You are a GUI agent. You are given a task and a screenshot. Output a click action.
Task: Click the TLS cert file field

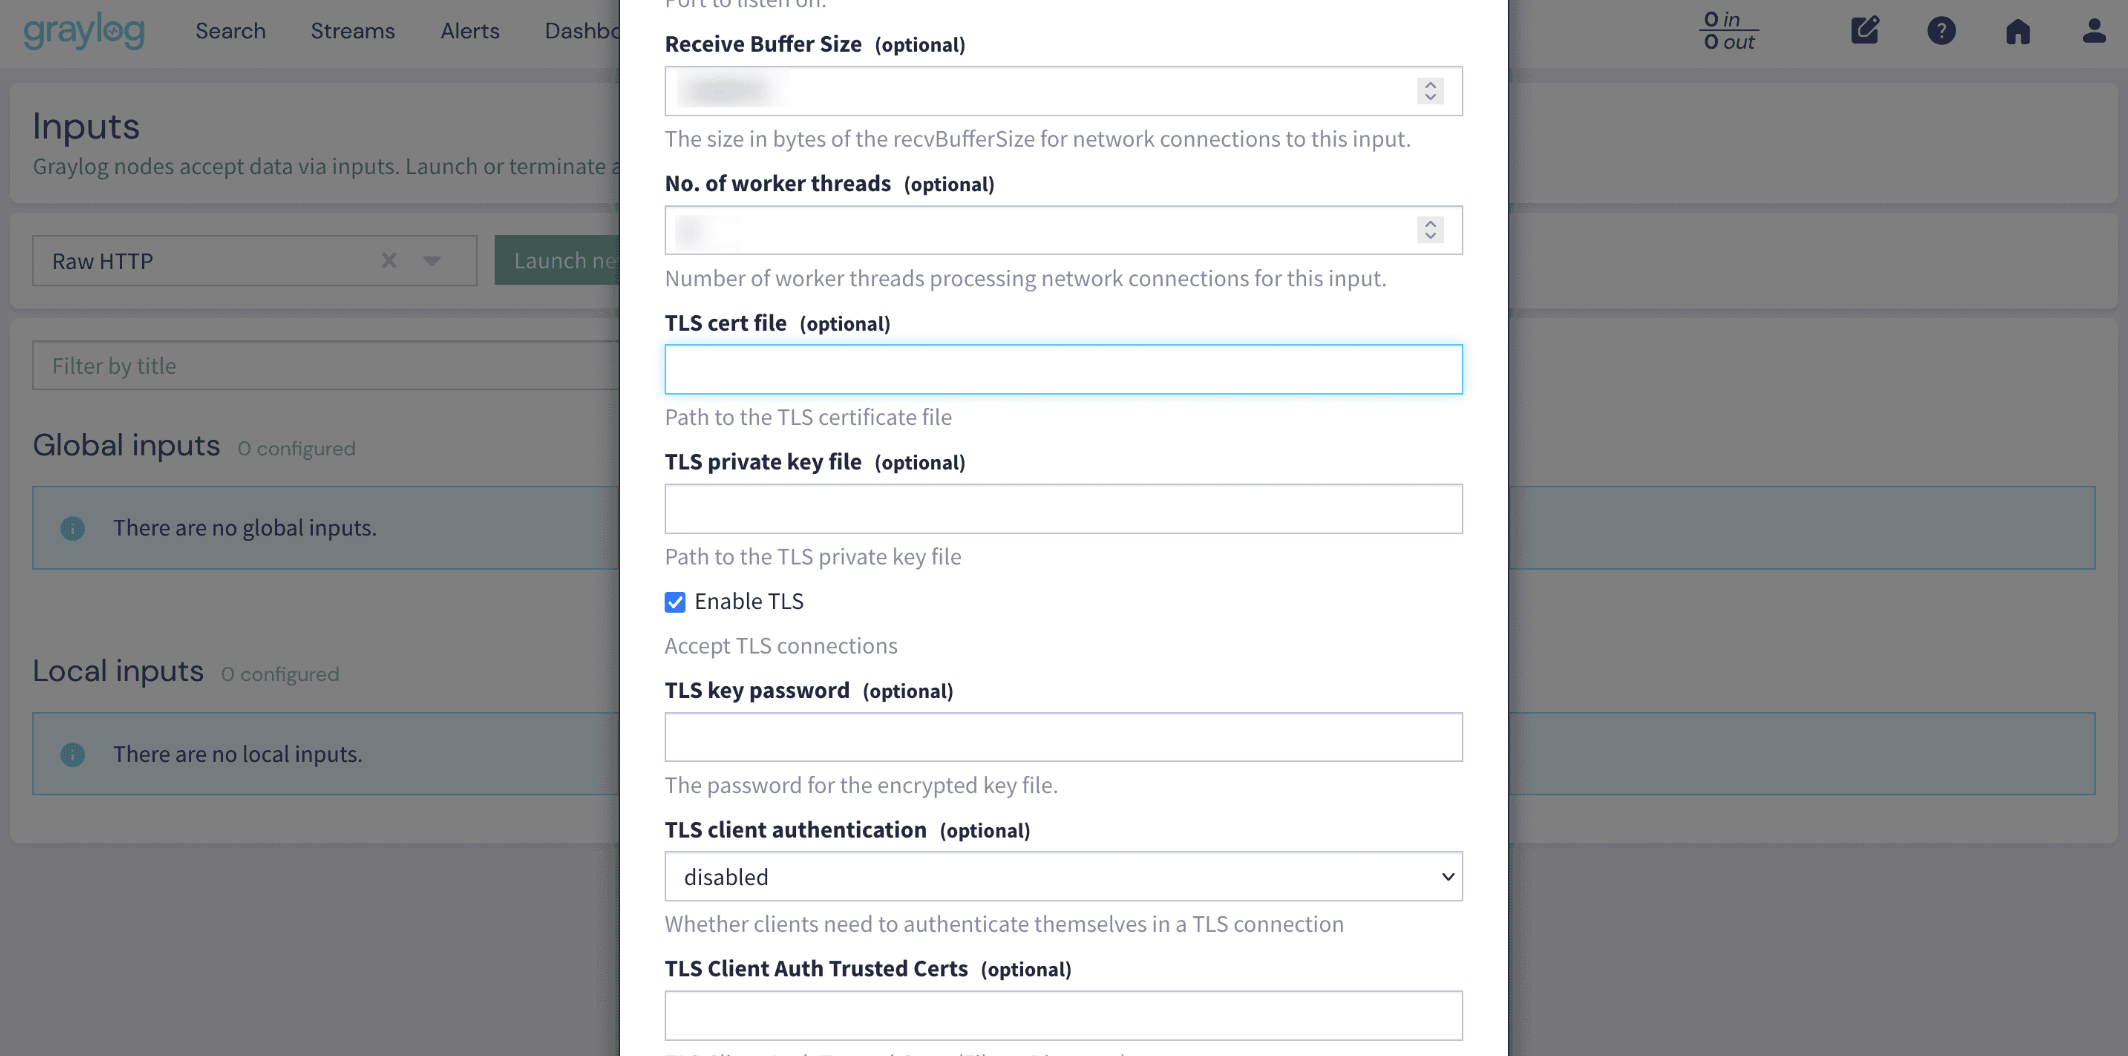(1063, 369)
